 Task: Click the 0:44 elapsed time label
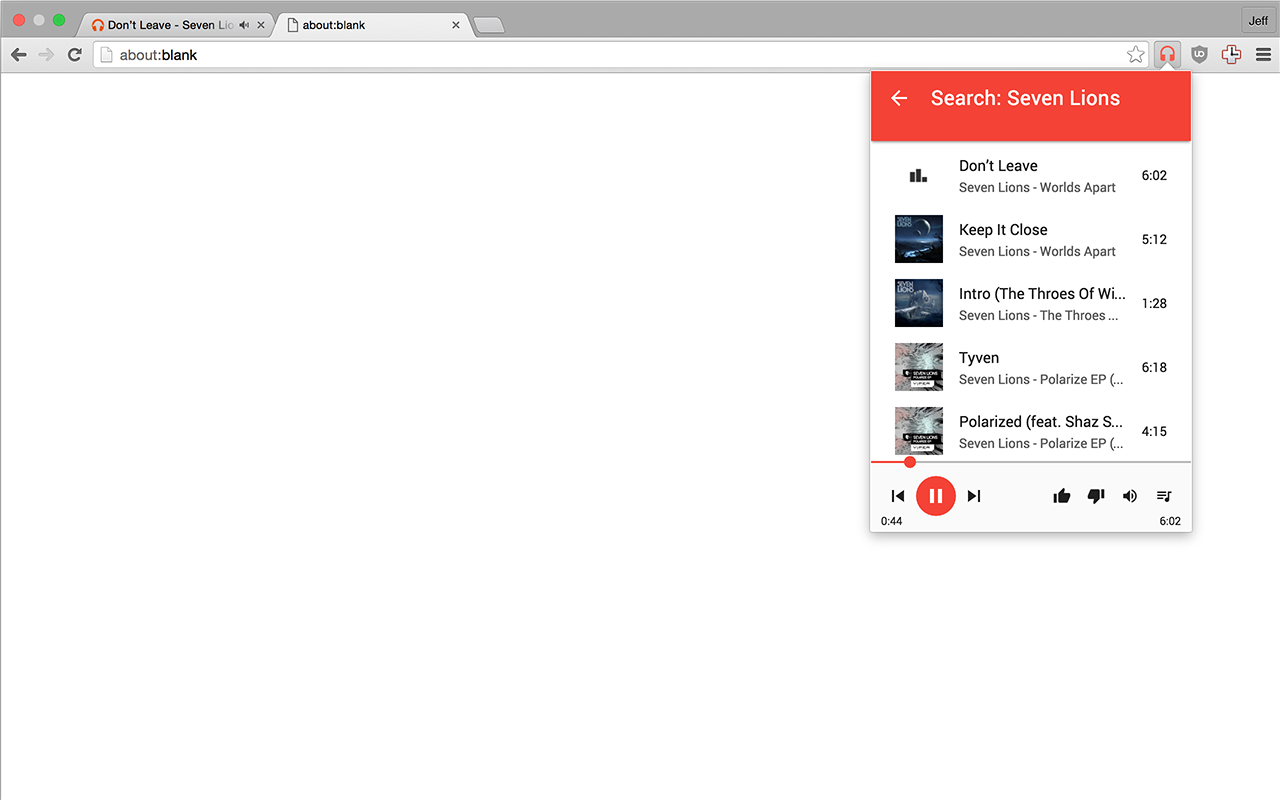click(891, 521)
